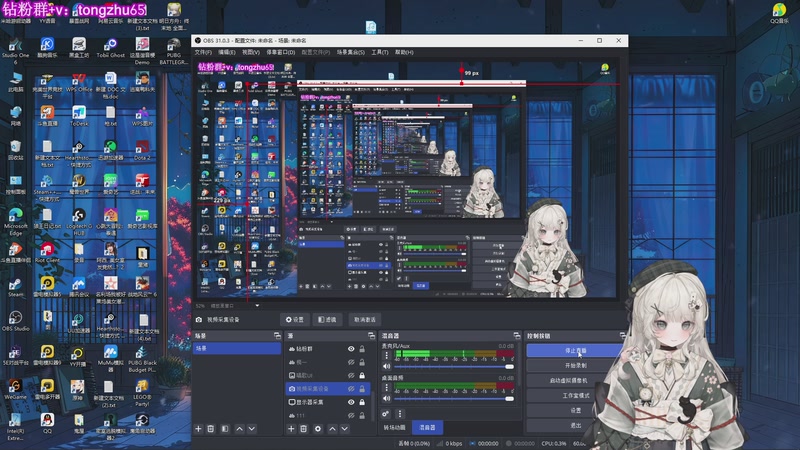The width and height of the screenshot is (800, 450).
Task: Toggle visibility eye for 显示器采集 source
Action: [x=351, y=402]
